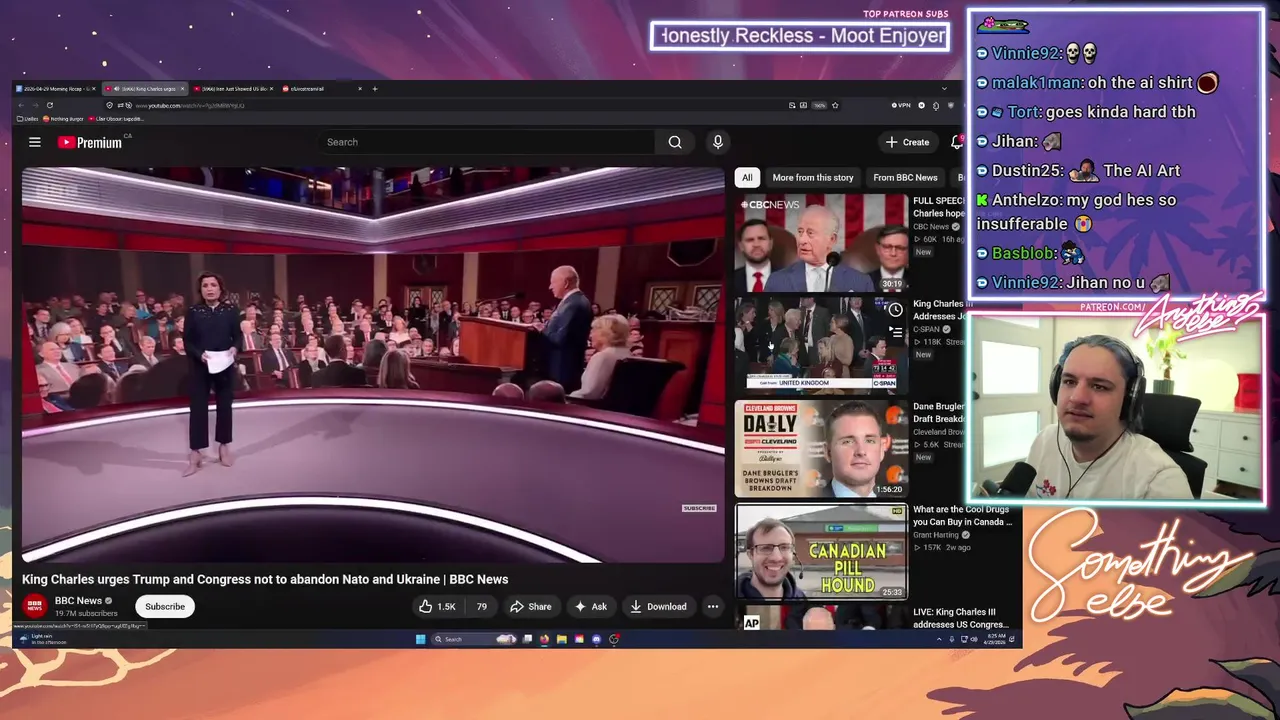Open 'What are the Cool Drugs' title
This screenshot has height=720, width=1280.
point(962,515)
